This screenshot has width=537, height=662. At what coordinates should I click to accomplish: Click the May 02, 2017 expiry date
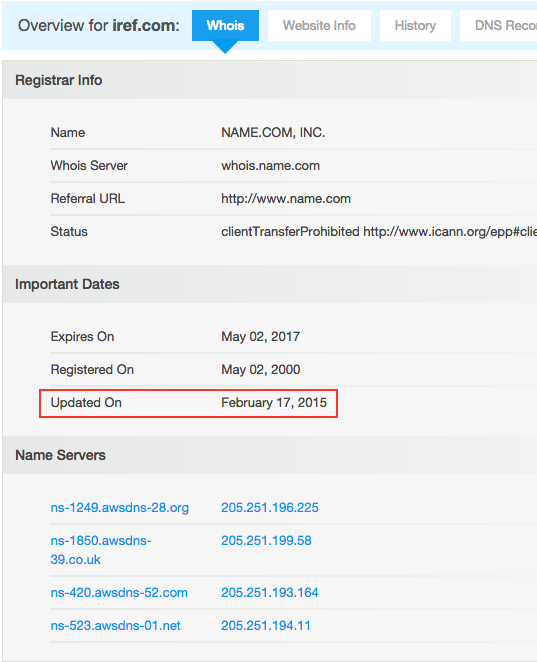pos(260,336)
